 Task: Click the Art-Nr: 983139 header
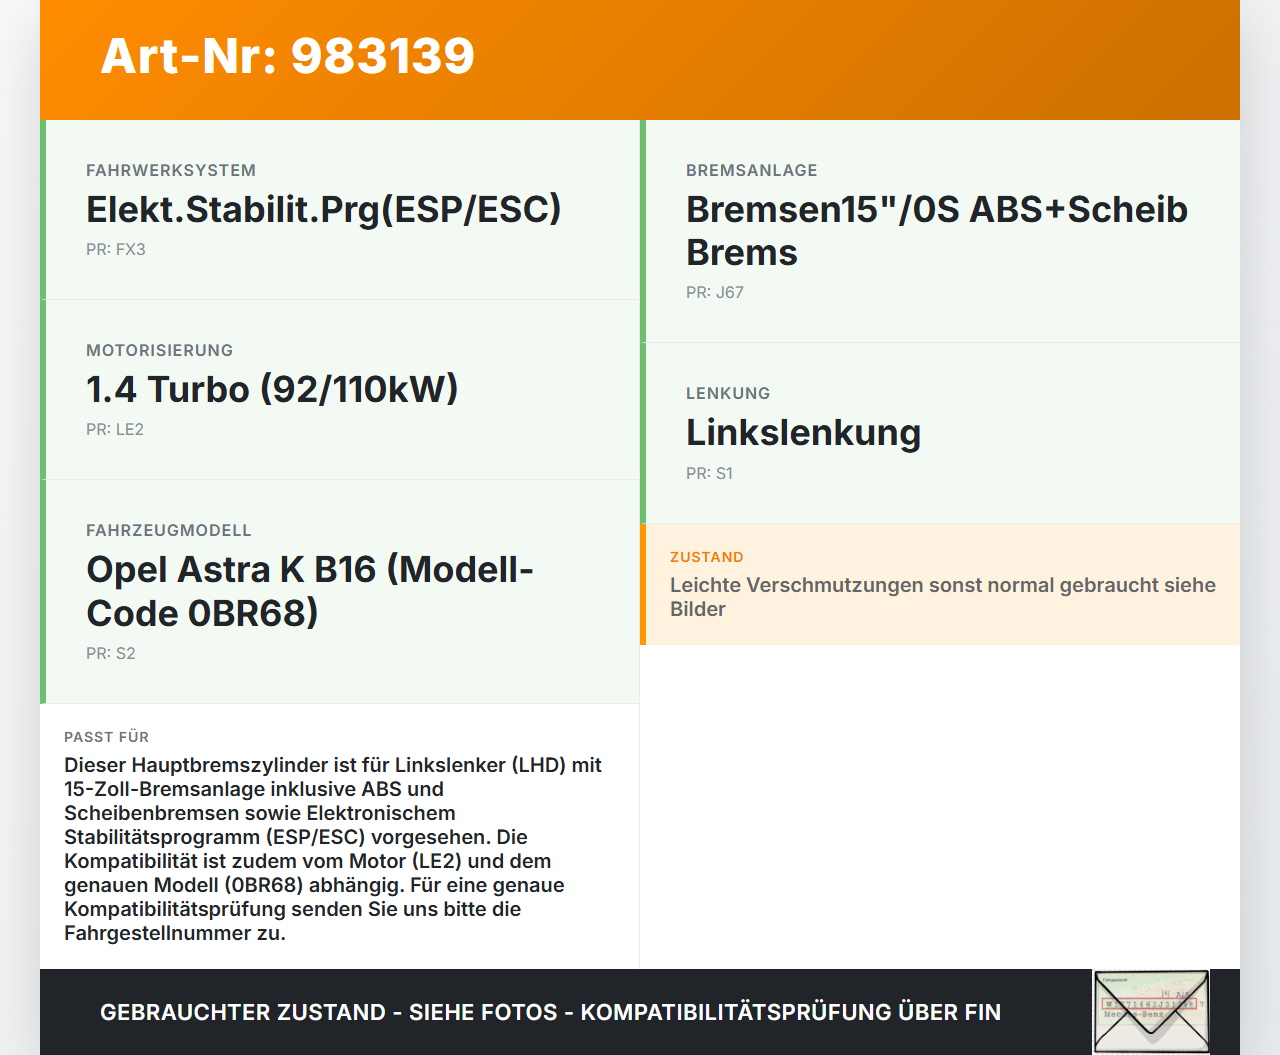tap(288, 56)
